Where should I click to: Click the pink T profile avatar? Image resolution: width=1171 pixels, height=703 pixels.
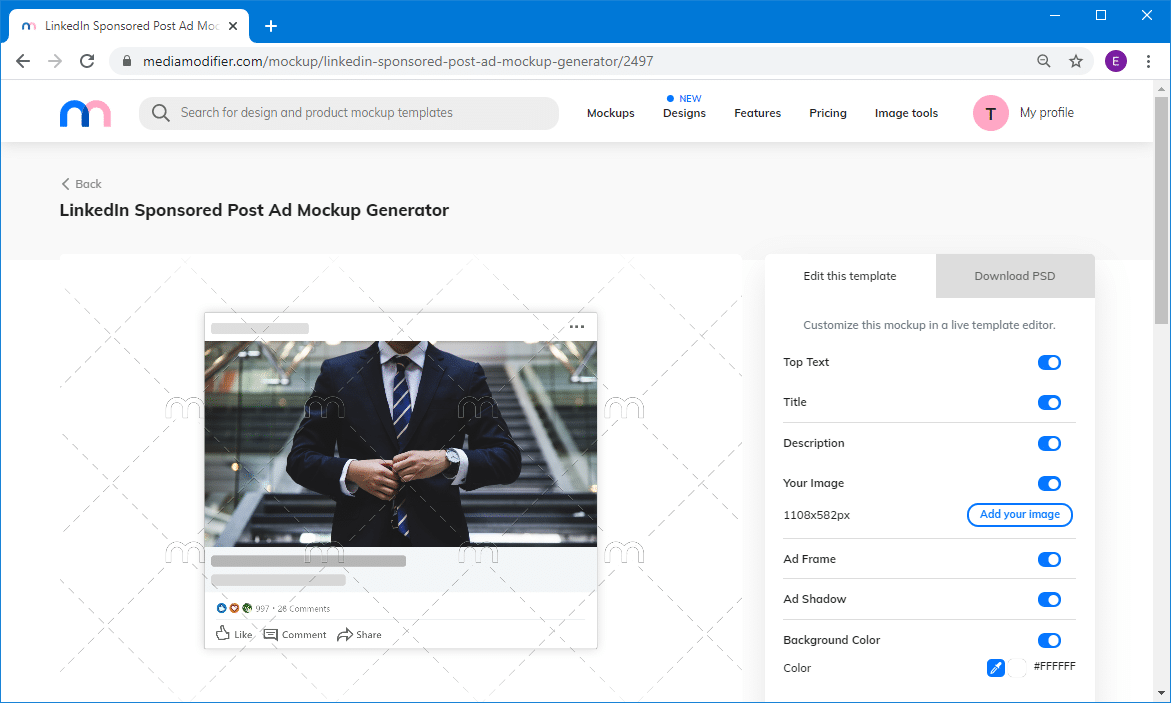(x=990, y=113)
